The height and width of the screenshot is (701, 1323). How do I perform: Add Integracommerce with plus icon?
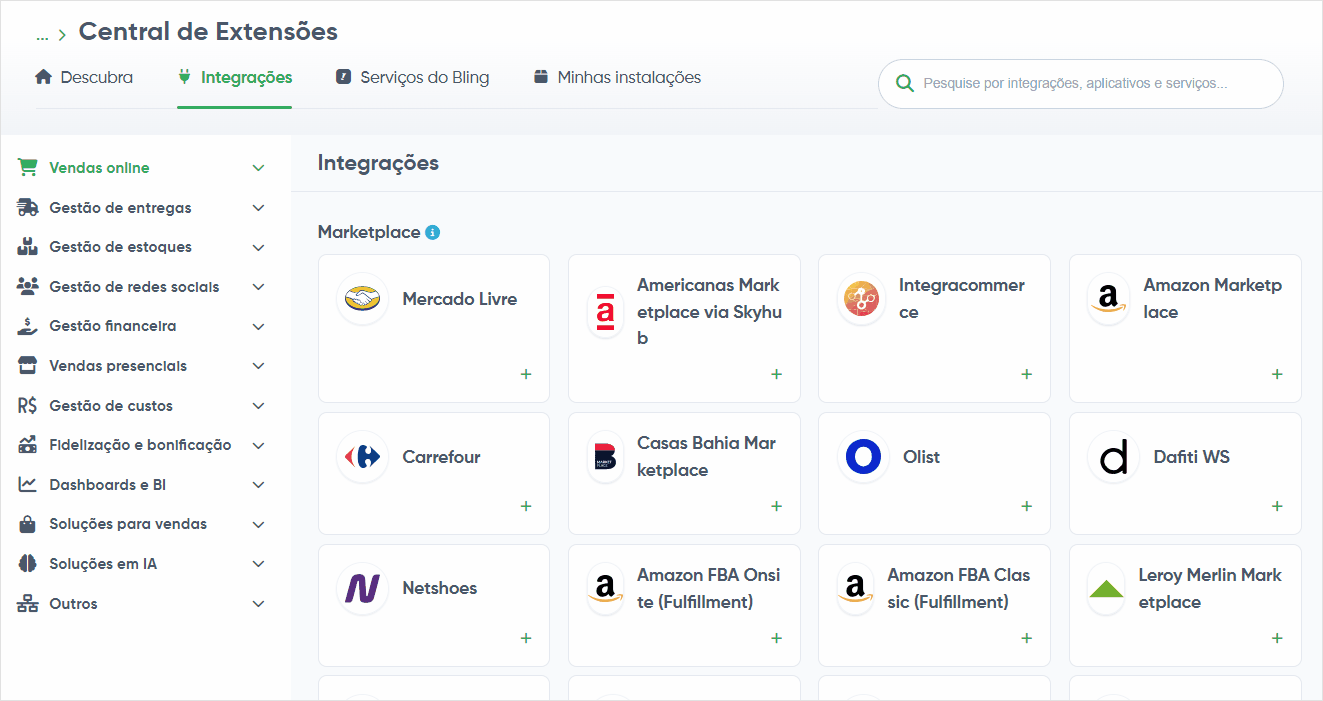(1026, 374)
